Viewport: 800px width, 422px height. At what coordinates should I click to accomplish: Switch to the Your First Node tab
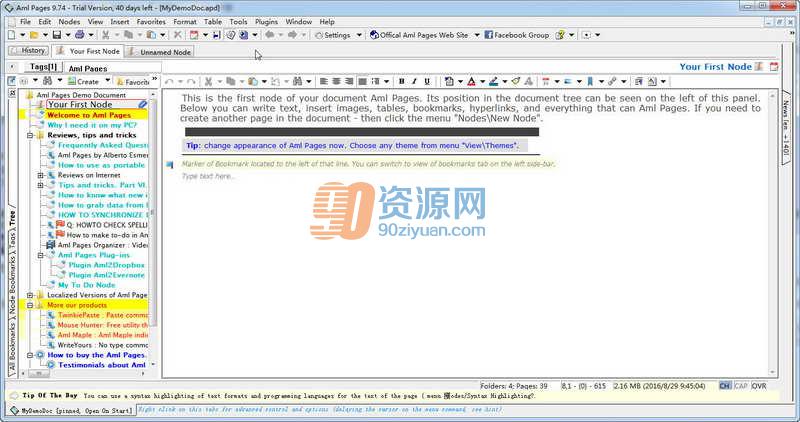pyautogui.click(x=88, y=51)
